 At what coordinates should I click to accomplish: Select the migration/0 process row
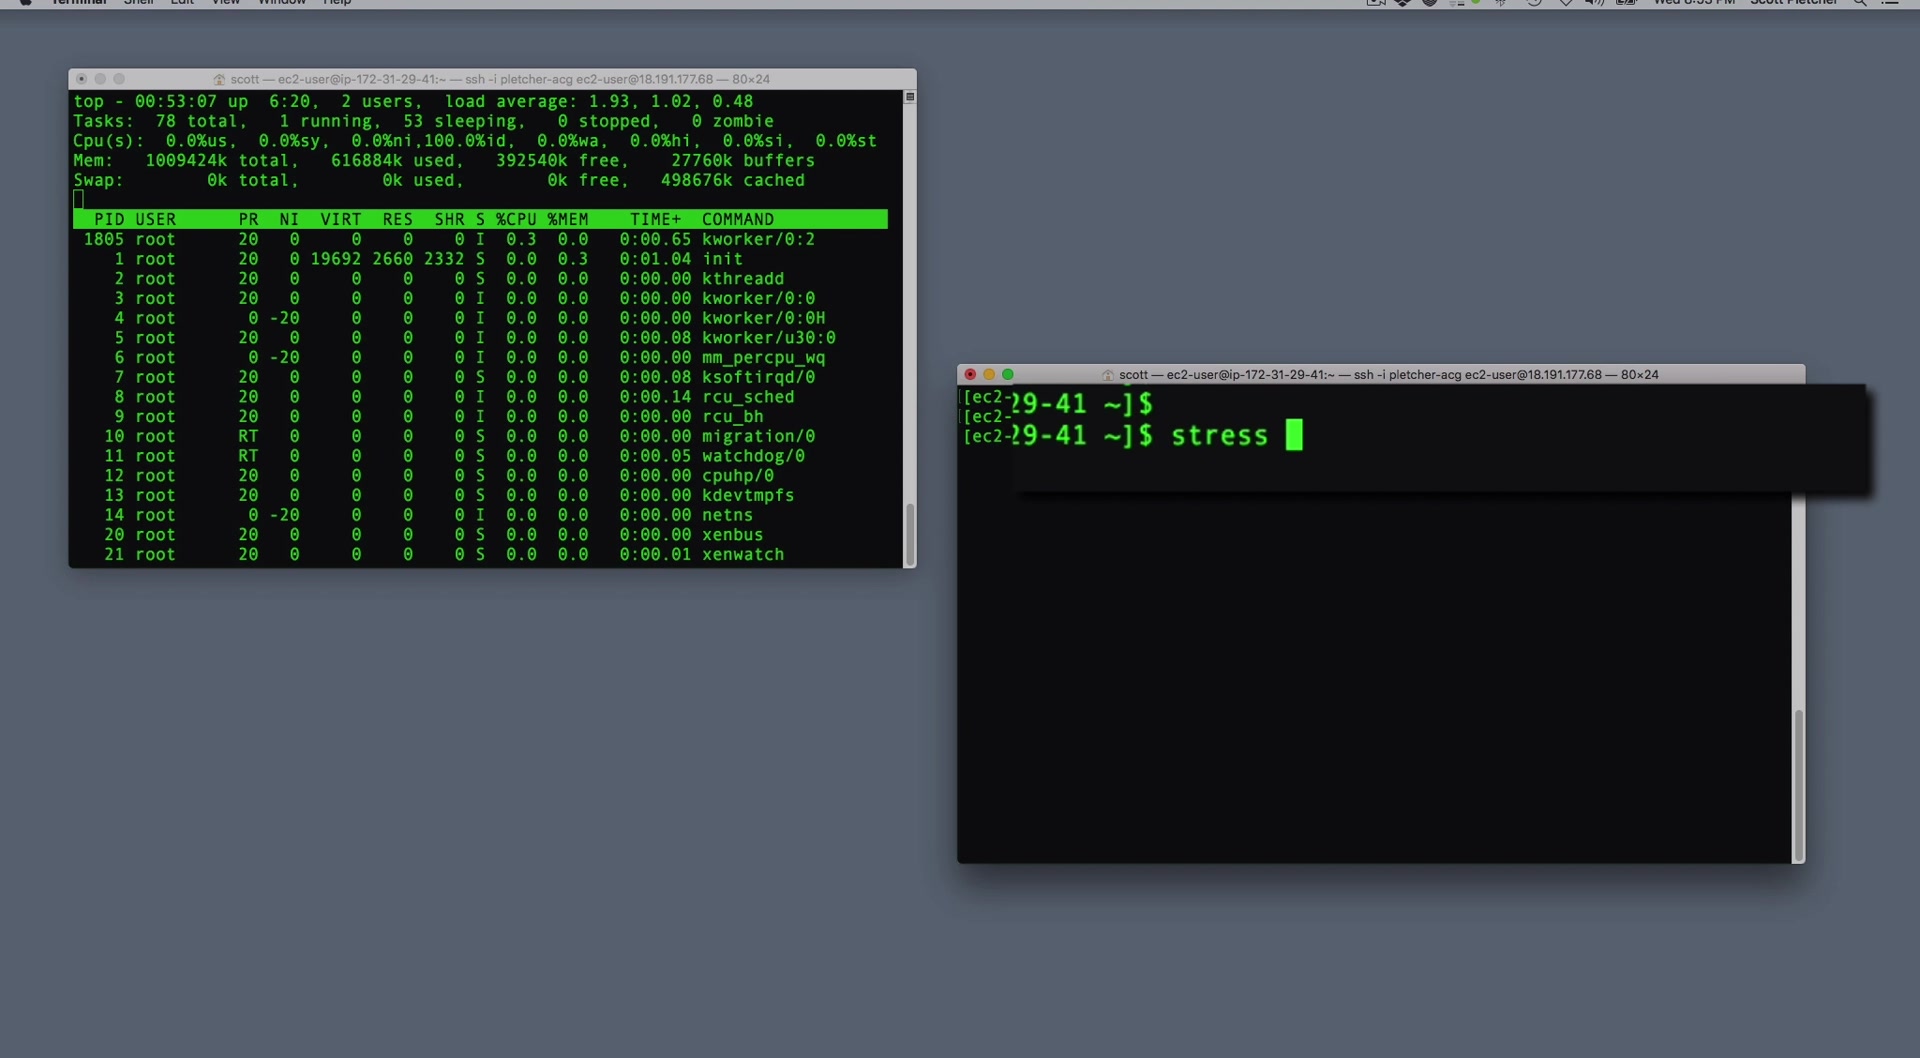480,436
